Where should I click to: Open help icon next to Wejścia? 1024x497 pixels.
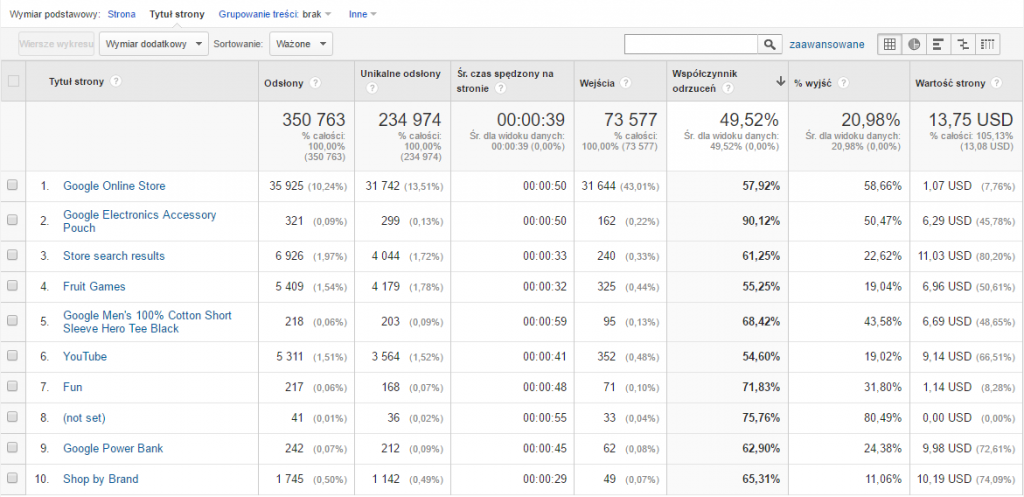click(x=626, y=83)
